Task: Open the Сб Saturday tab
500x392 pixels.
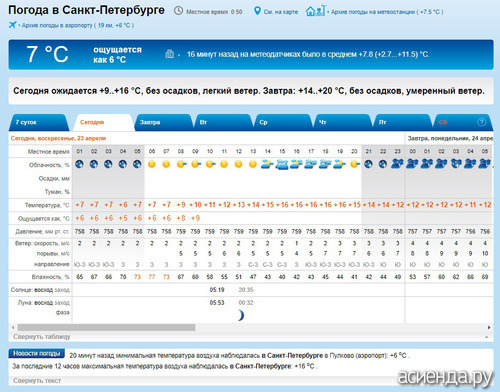Action: pos(462,122)
